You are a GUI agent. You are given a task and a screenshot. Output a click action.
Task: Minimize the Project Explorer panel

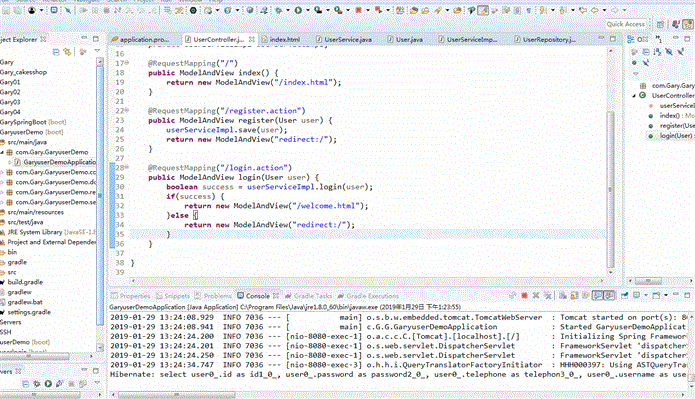point(84,39)
